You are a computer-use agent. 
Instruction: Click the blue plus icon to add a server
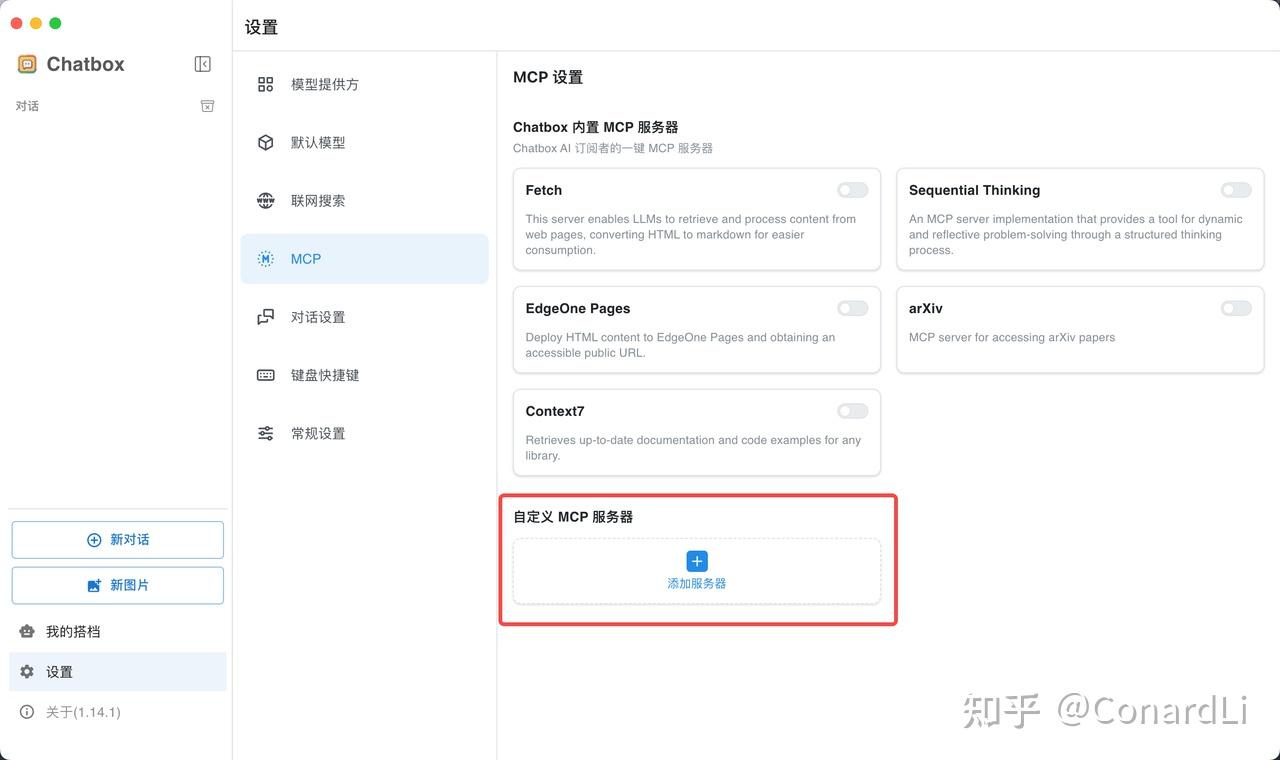(x=697, y=561)
